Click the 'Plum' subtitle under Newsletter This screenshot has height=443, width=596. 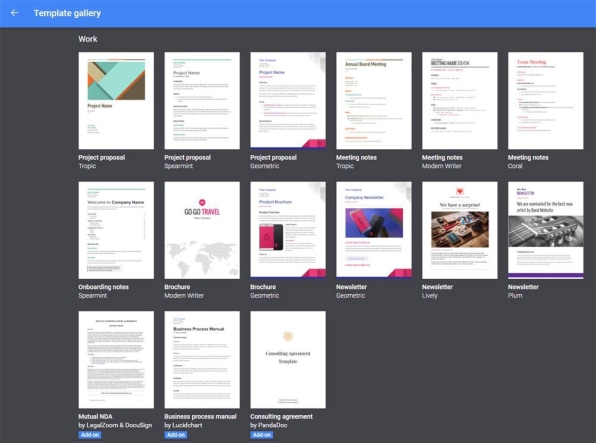click(x=515, y=296)
